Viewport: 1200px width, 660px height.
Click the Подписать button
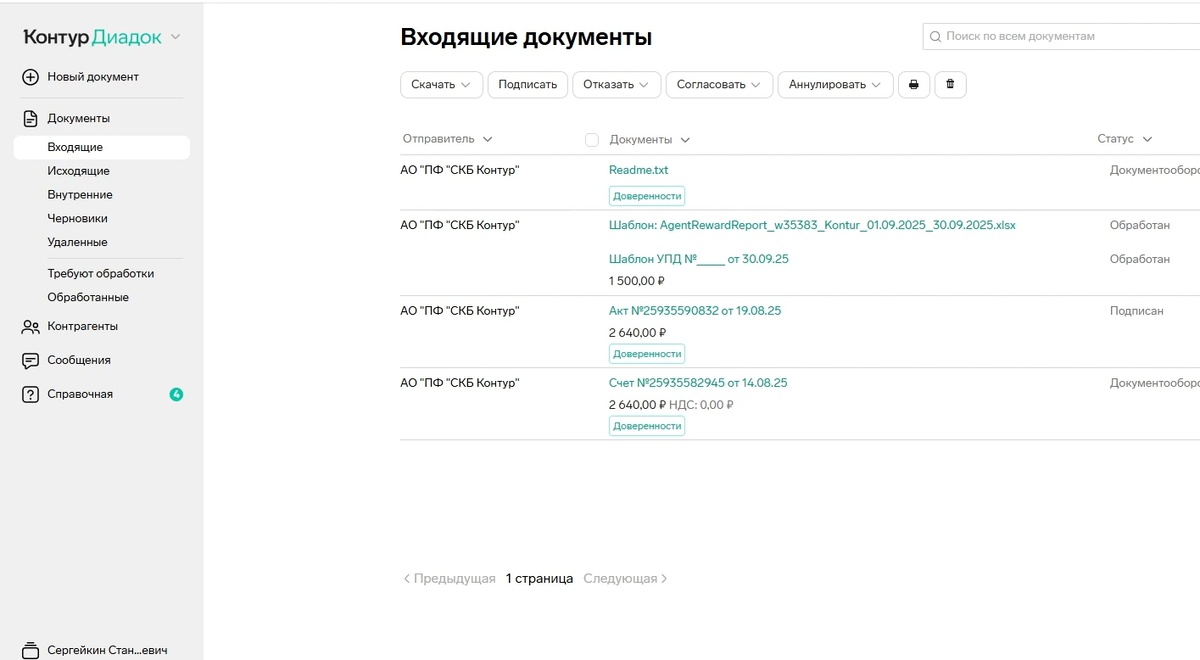(x=528, y=85)
